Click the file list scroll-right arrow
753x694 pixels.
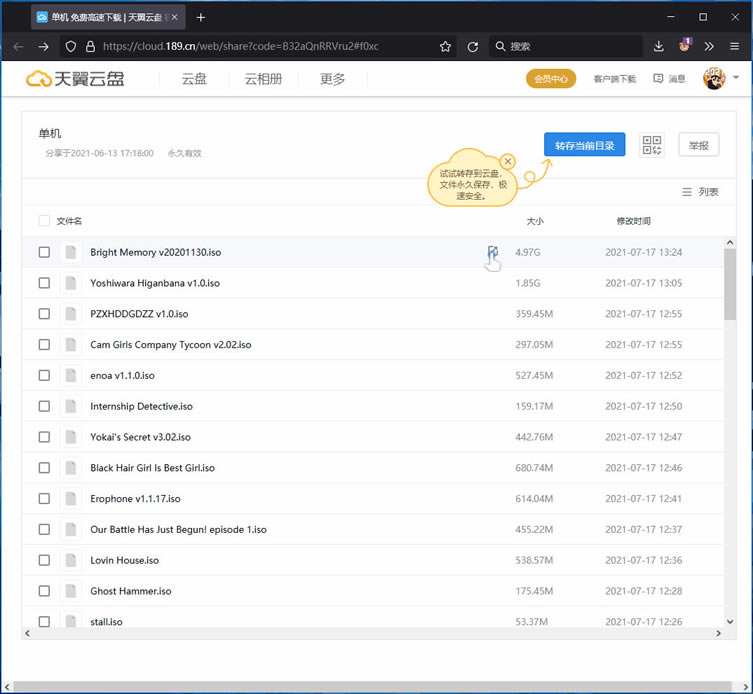click(718, 633)
